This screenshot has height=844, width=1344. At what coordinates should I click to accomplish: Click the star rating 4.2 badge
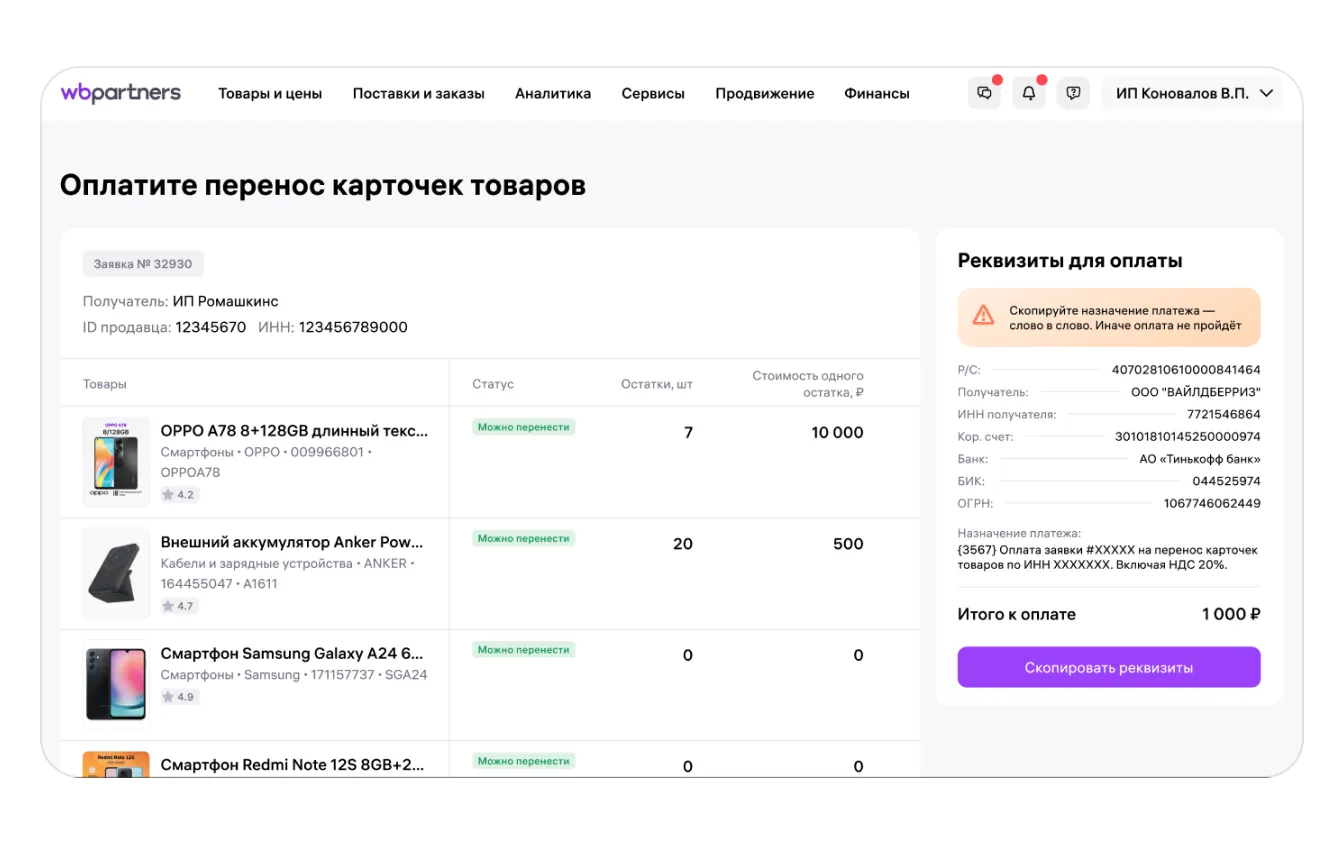[180, 494]
